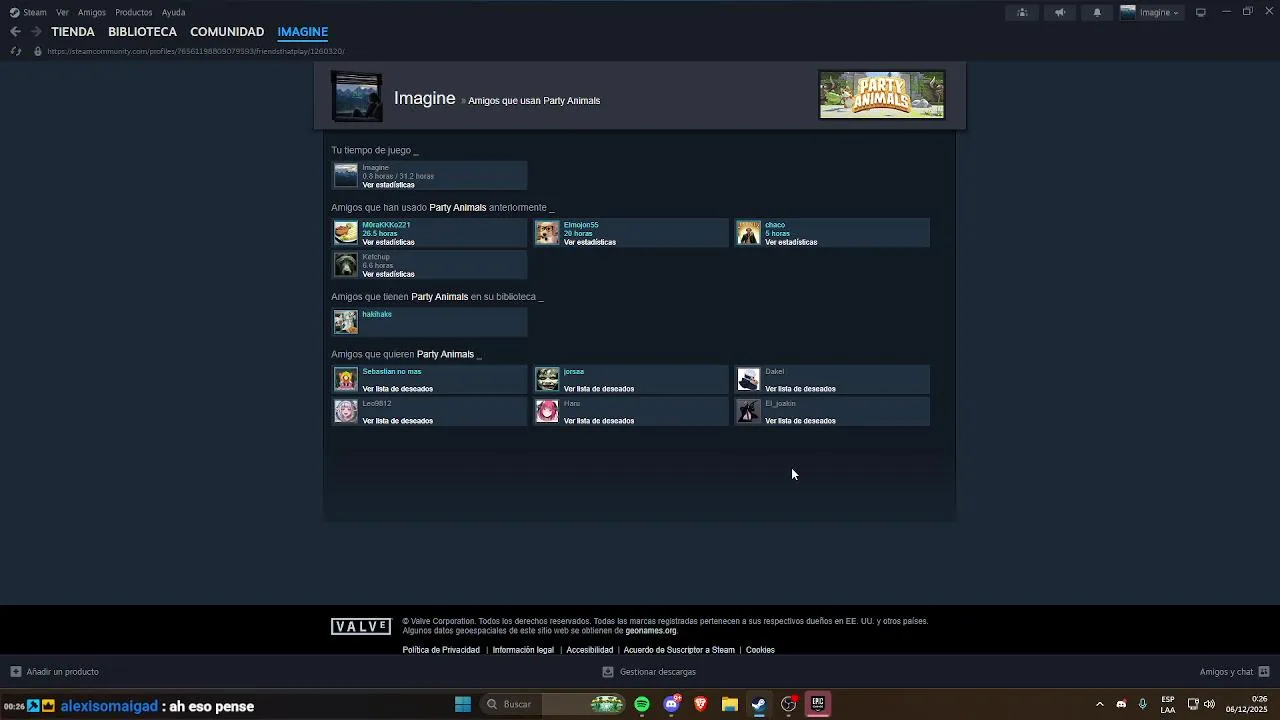Open Discord from the taskbar
The width and height of the screenshot is (1280, 720).
[x=672, y=705]
